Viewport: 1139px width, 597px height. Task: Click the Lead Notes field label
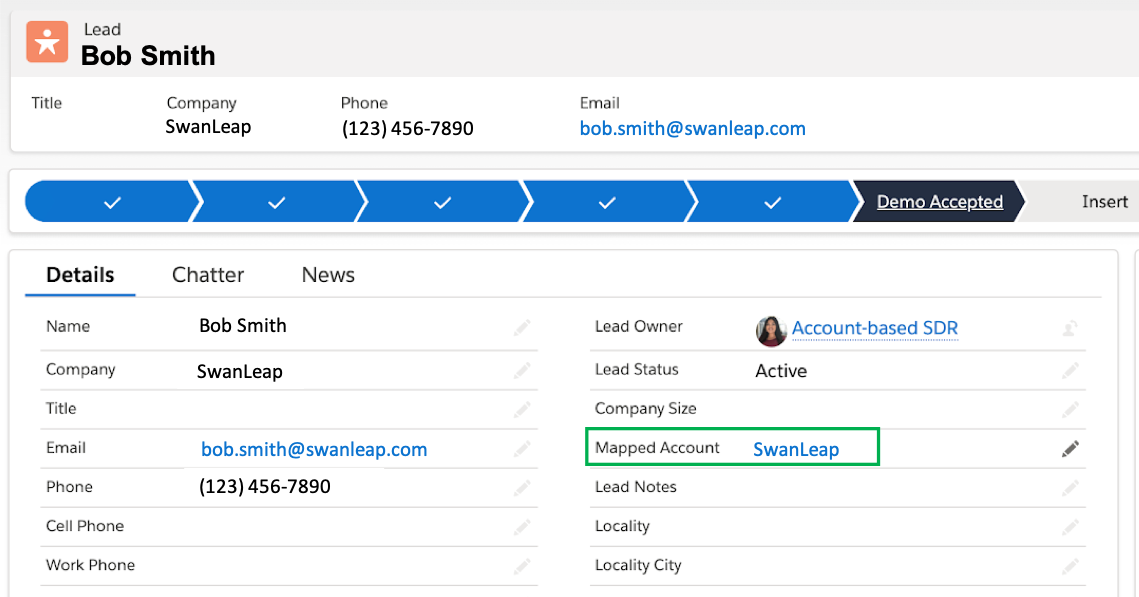tap(636, 487)
